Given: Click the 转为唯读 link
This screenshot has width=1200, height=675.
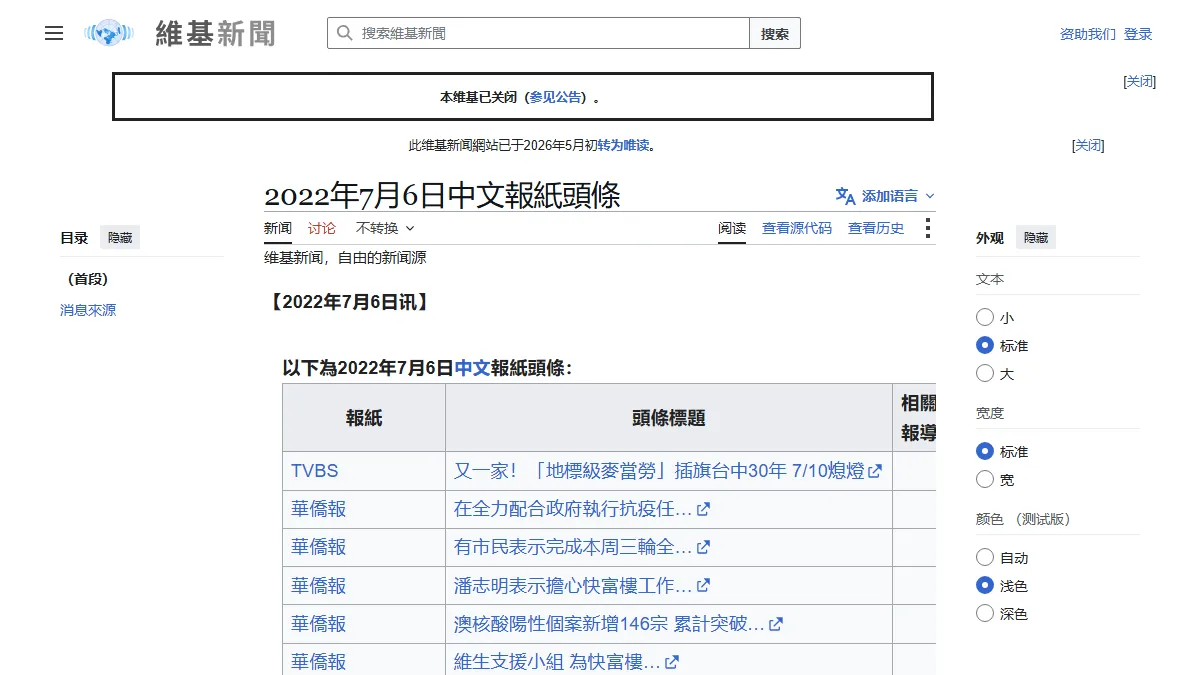Looking at the screenshot, I should click(623, 145).
